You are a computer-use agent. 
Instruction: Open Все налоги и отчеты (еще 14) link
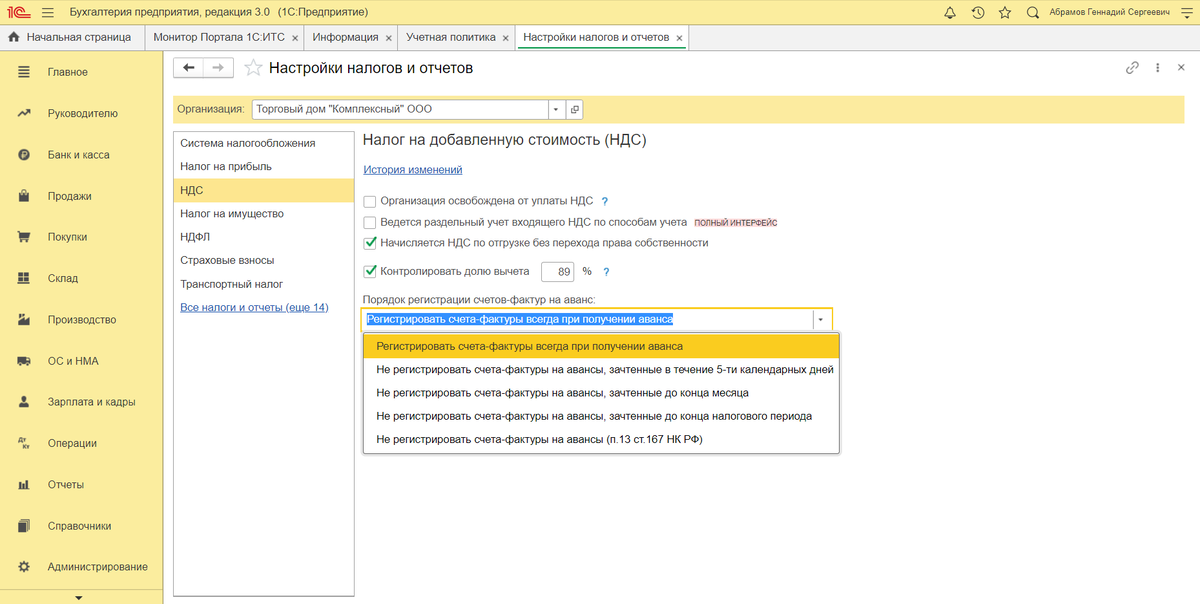point(254,307)
